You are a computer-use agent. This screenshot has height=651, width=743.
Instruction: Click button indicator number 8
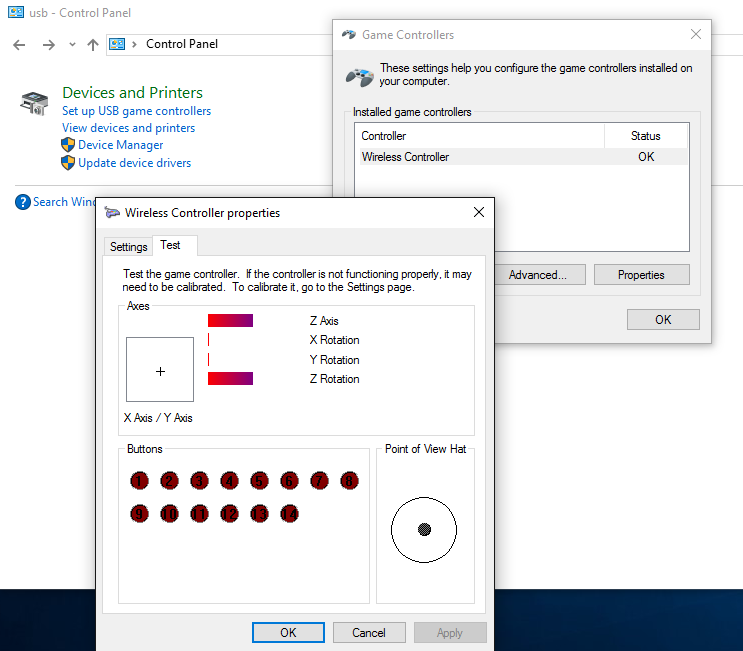click(349, 481)
